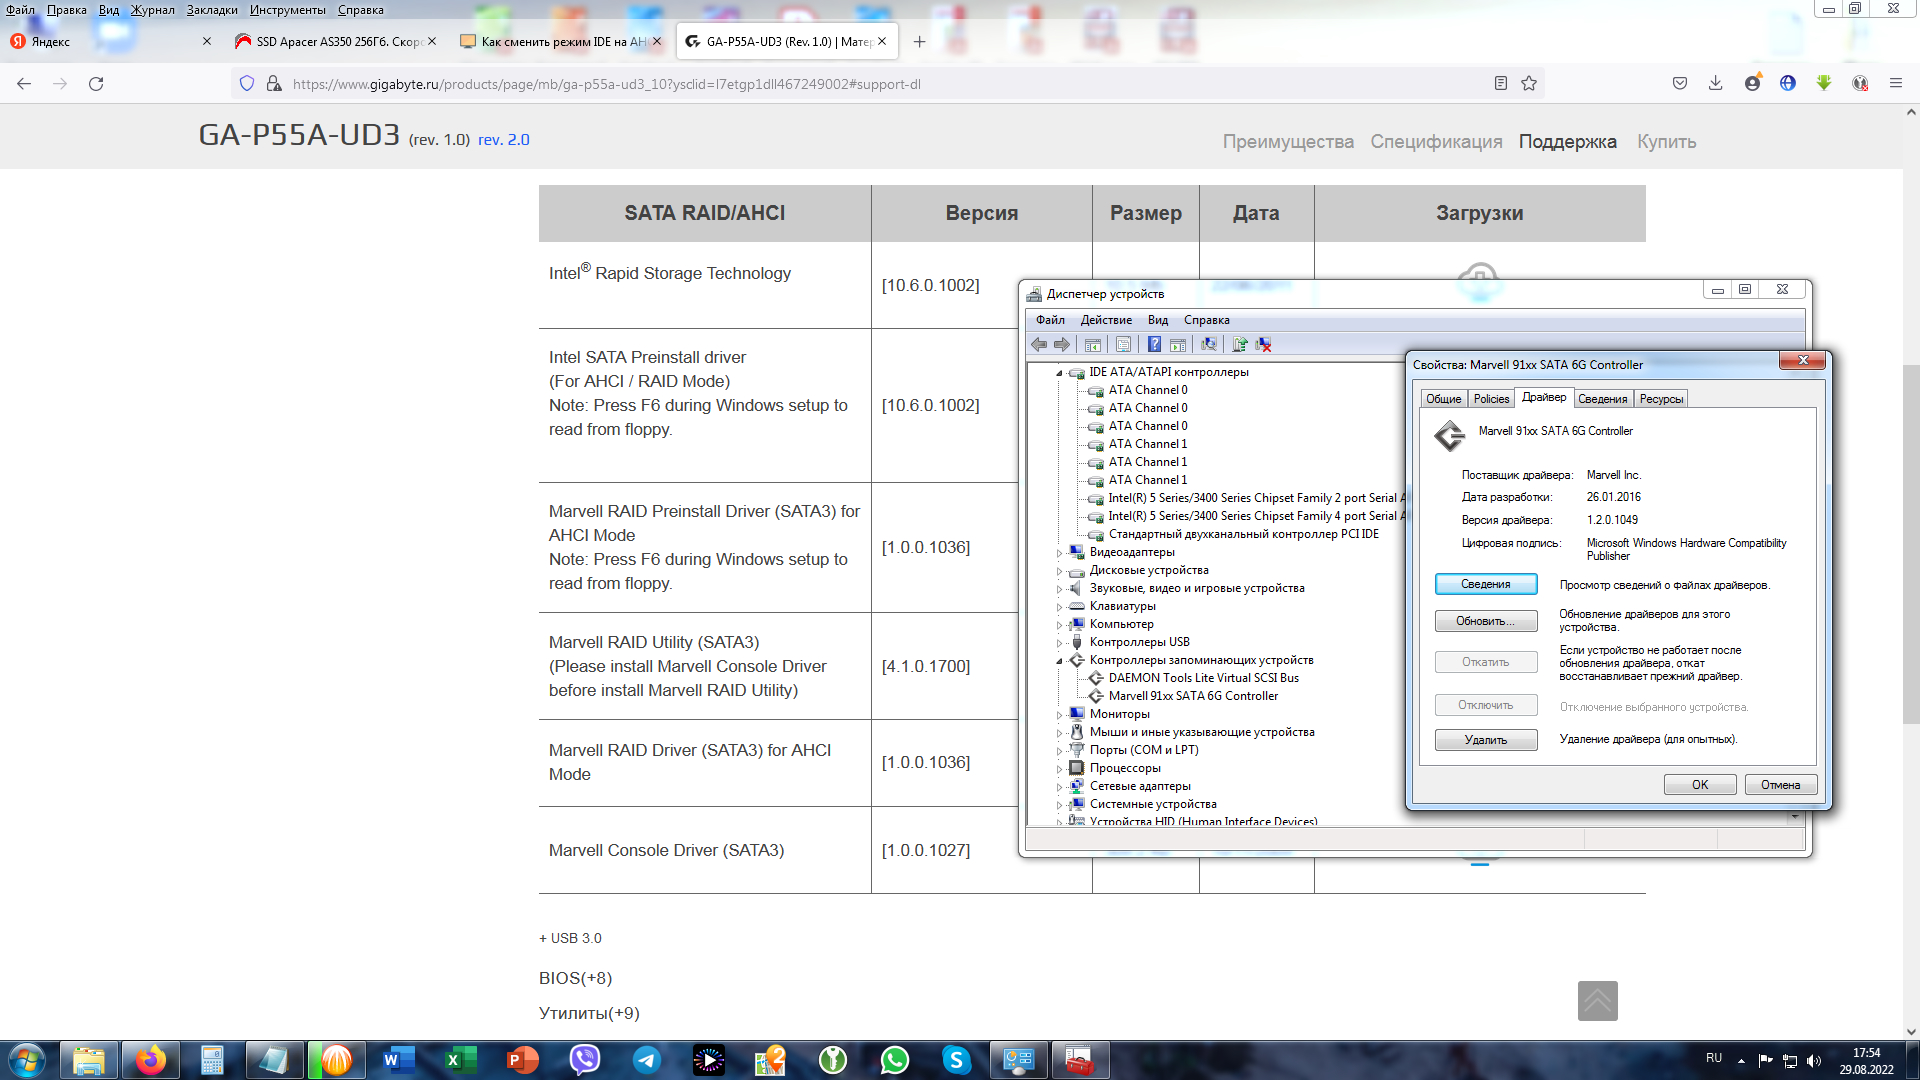The height and width of the screenshot is (1080, 1920).
Task: Open Telegram from the taskbar
Action: 646,1059
